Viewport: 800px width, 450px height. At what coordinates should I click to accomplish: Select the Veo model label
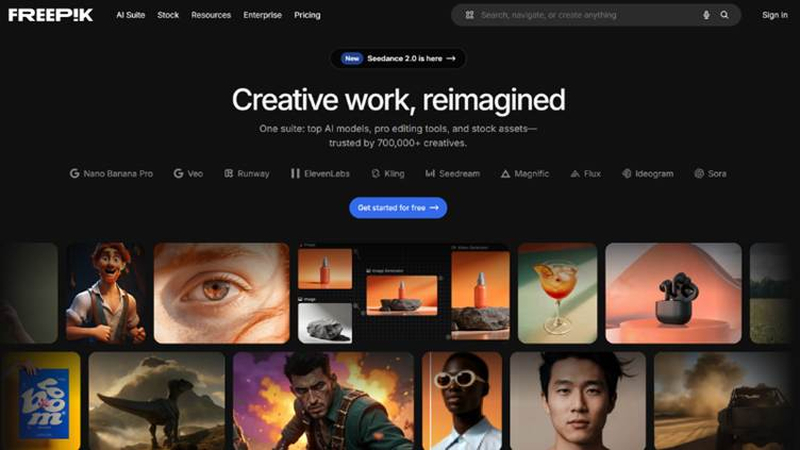click(x=195, y=173)
